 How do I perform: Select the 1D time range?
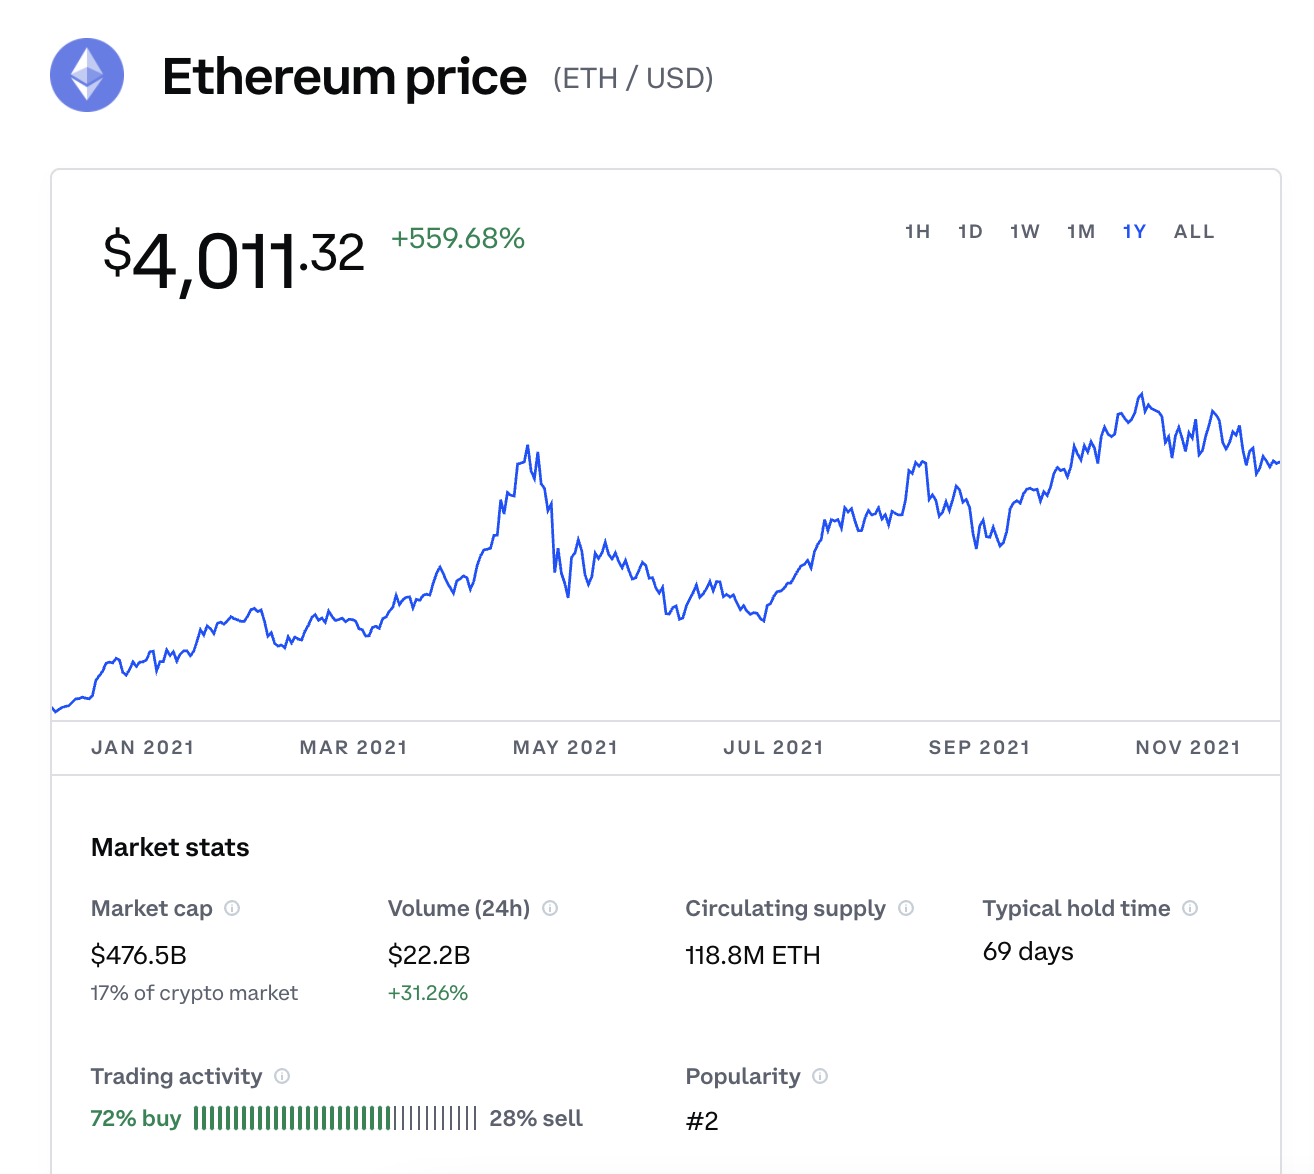tap(970, 232)
